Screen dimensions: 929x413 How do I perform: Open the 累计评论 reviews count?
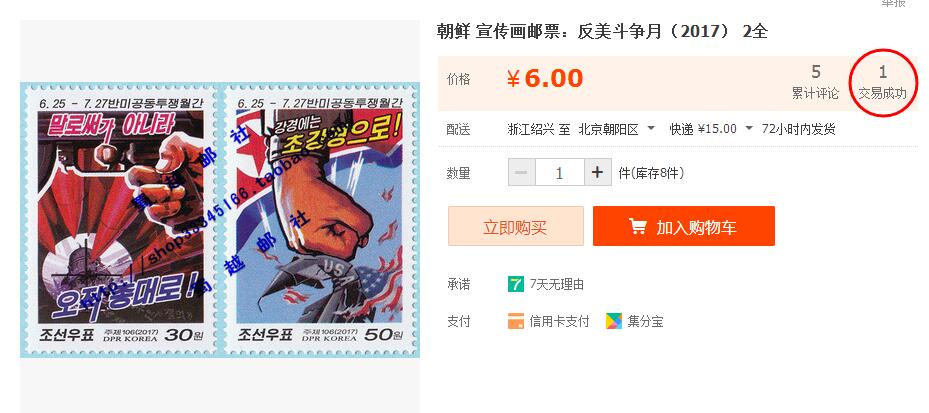tap(815, 82)
